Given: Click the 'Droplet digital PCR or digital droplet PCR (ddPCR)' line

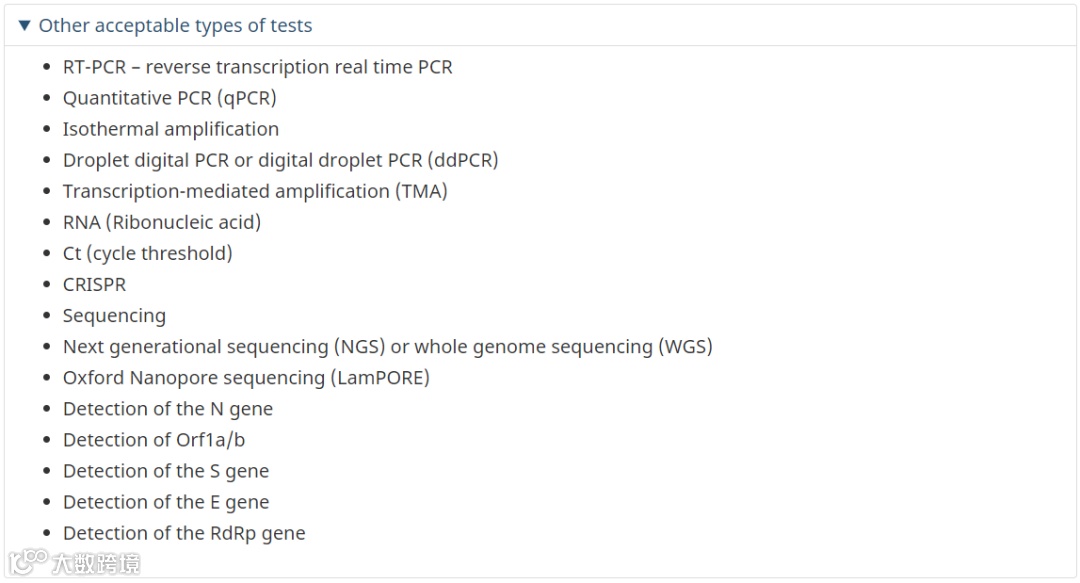Looking at the screenshot, I should coord(280,160).
